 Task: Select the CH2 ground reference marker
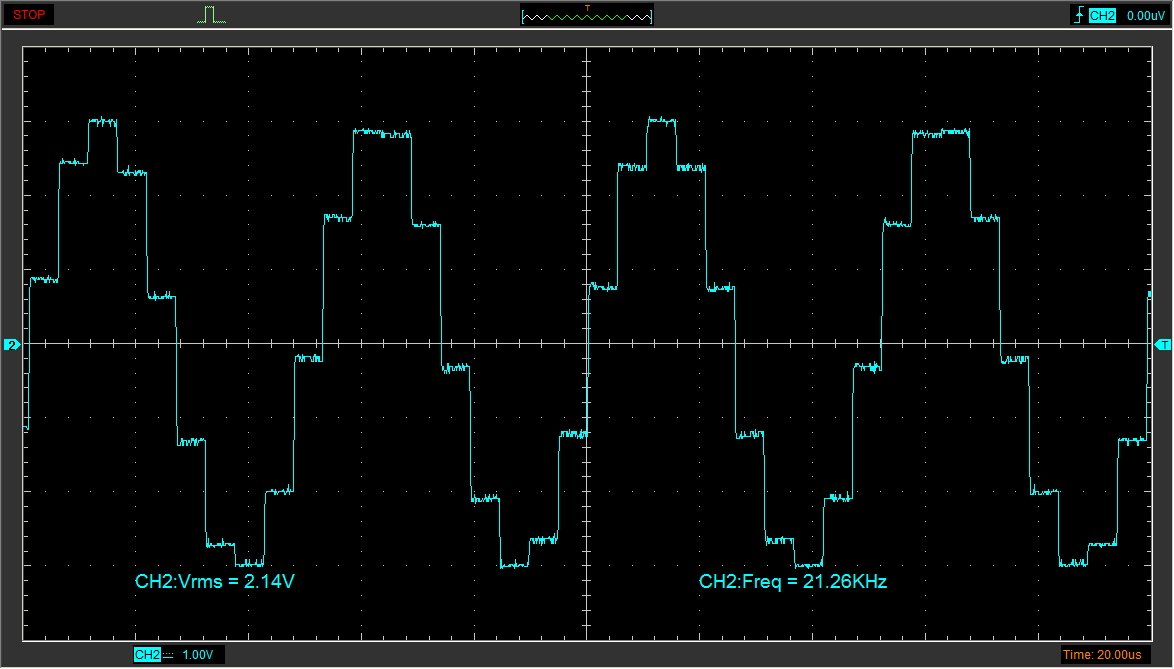[x=12, y=344]
